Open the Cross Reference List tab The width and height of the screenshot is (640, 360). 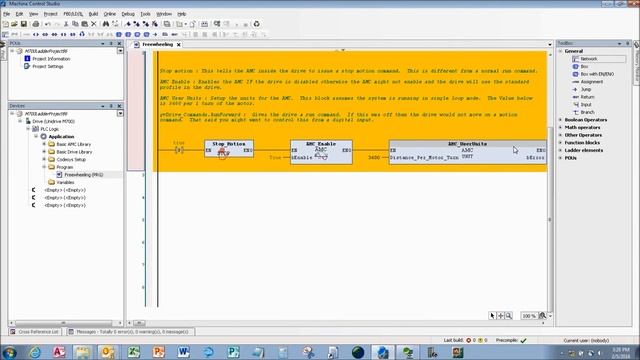tap(35, 332)
